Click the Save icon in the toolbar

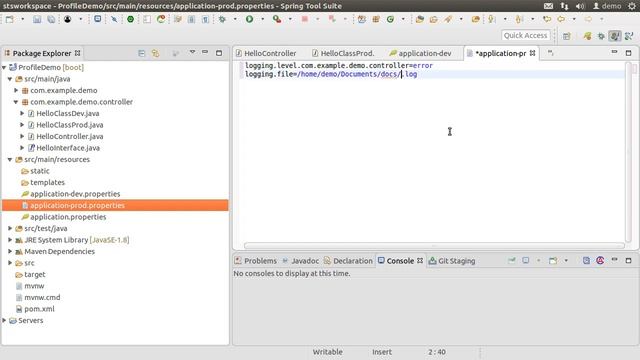(37, 19)
